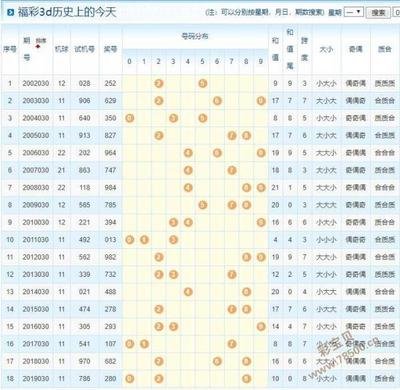Viewport: 400px width, 390px height.
Task: Click ball 6 in row 2003030
Action: 217,101
